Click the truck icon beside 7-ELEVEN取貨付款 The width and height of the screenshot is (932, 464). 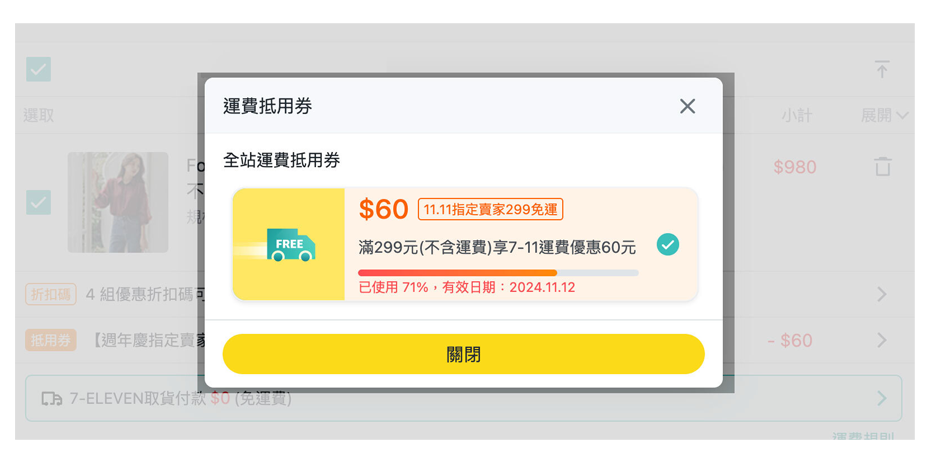pos(52,398)
